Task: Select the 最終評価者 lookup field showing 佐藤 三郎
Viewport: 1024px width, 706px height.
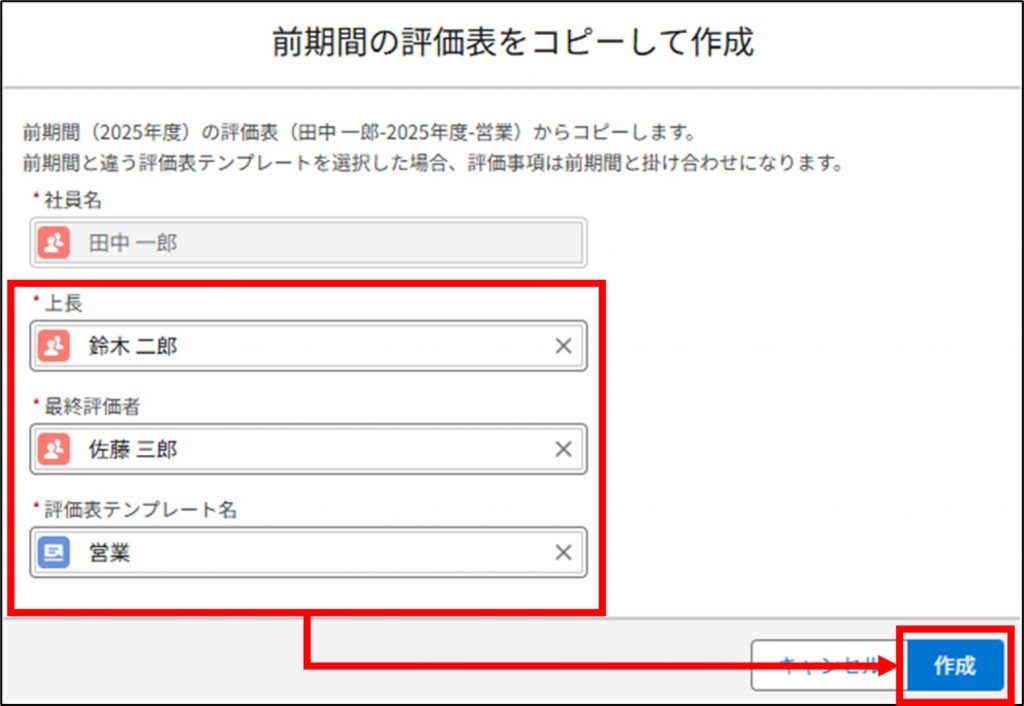Action: tap(300, 450)
